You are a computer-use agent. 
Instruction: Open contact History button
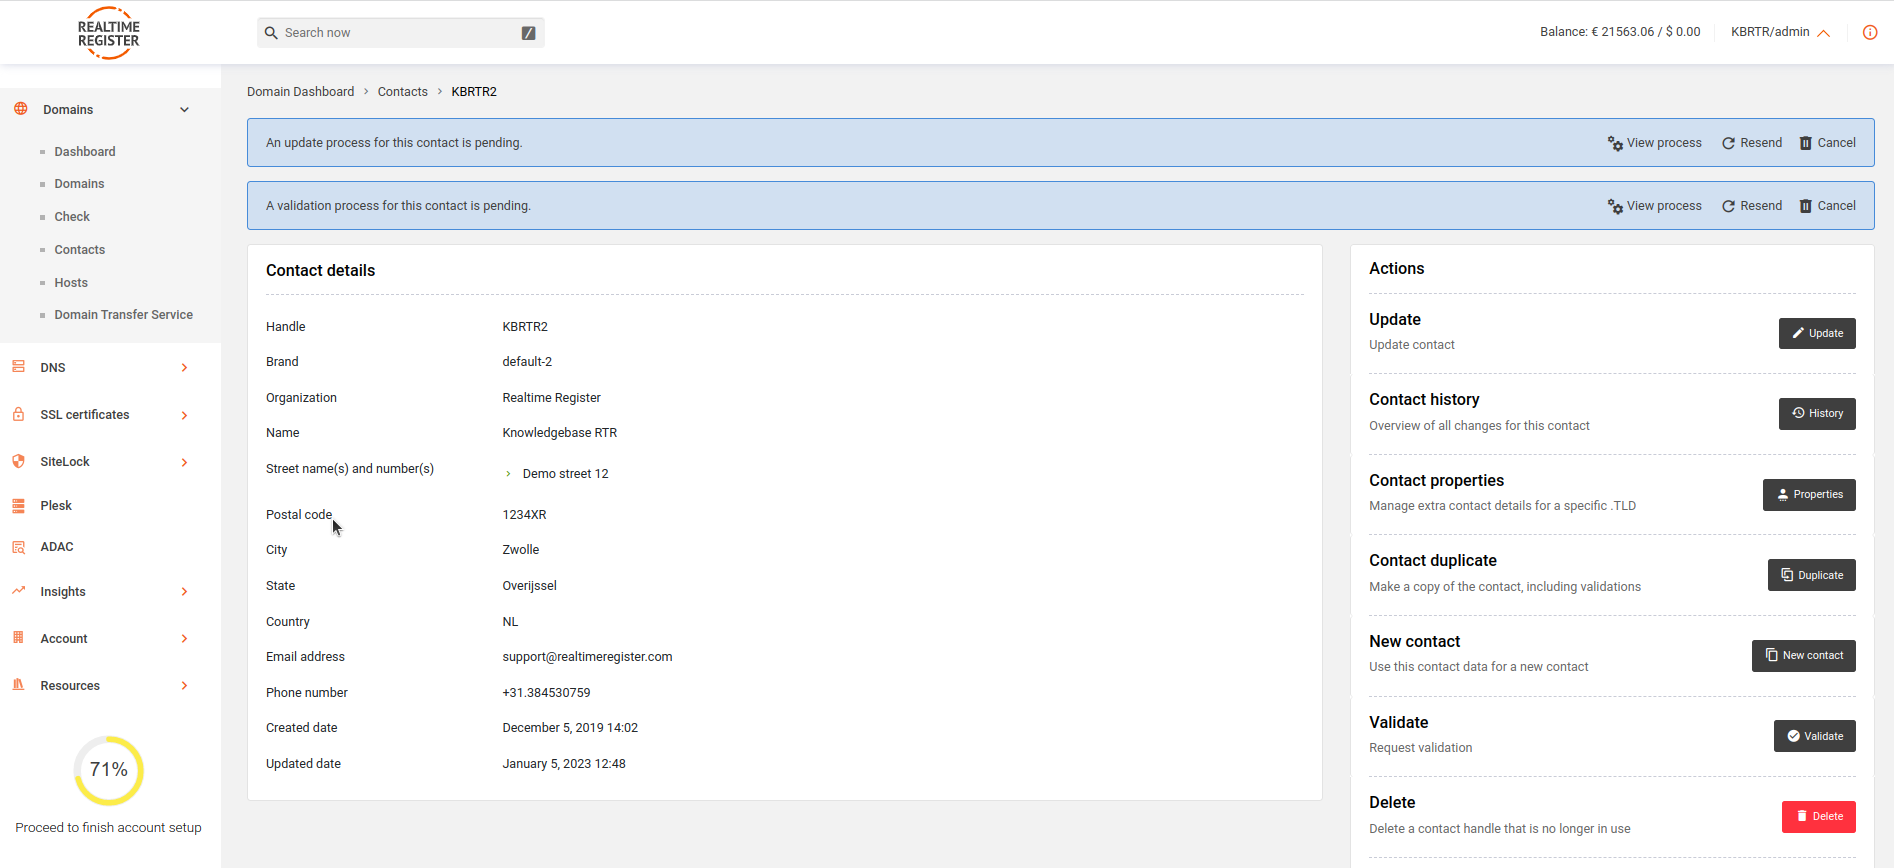coord(1817,414)
